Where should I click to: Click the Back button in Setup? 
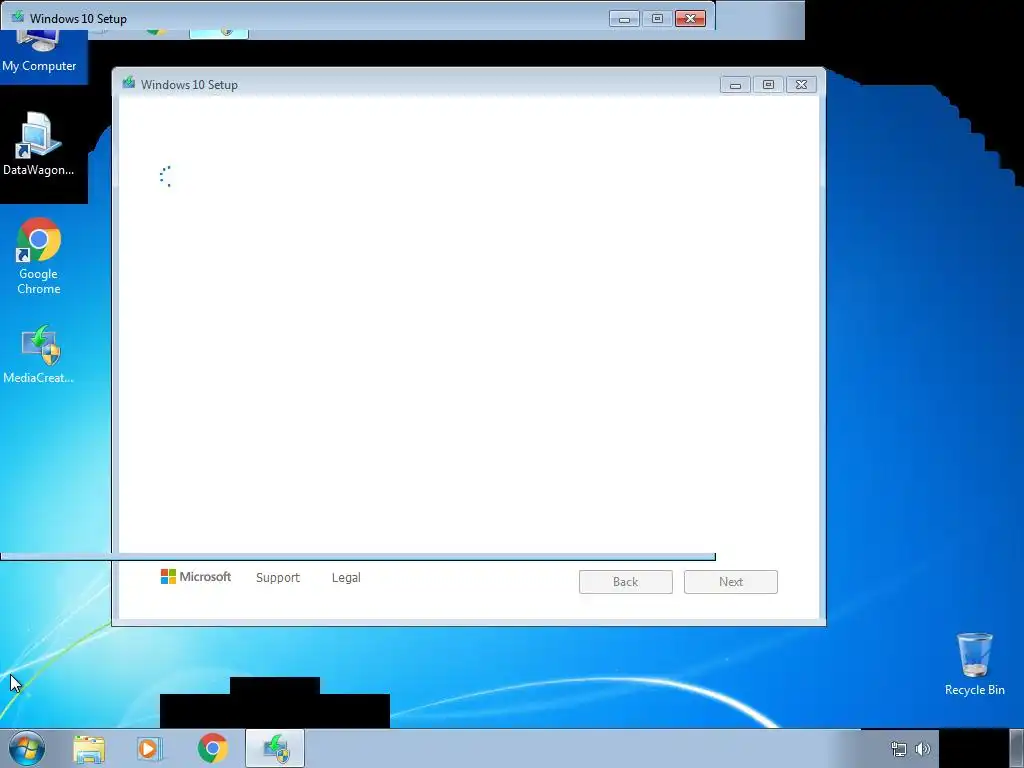pyautogui.click(x=626, y=582)
